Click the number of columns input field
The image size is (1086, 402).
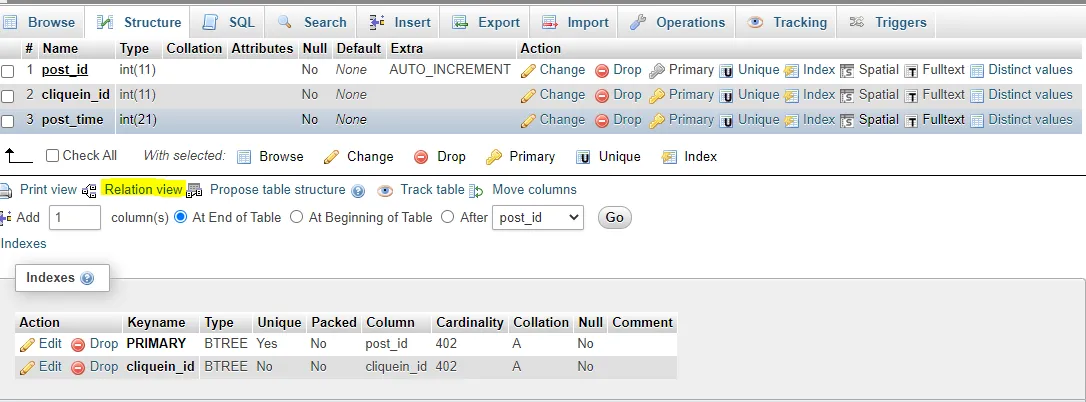coord(75,217)
